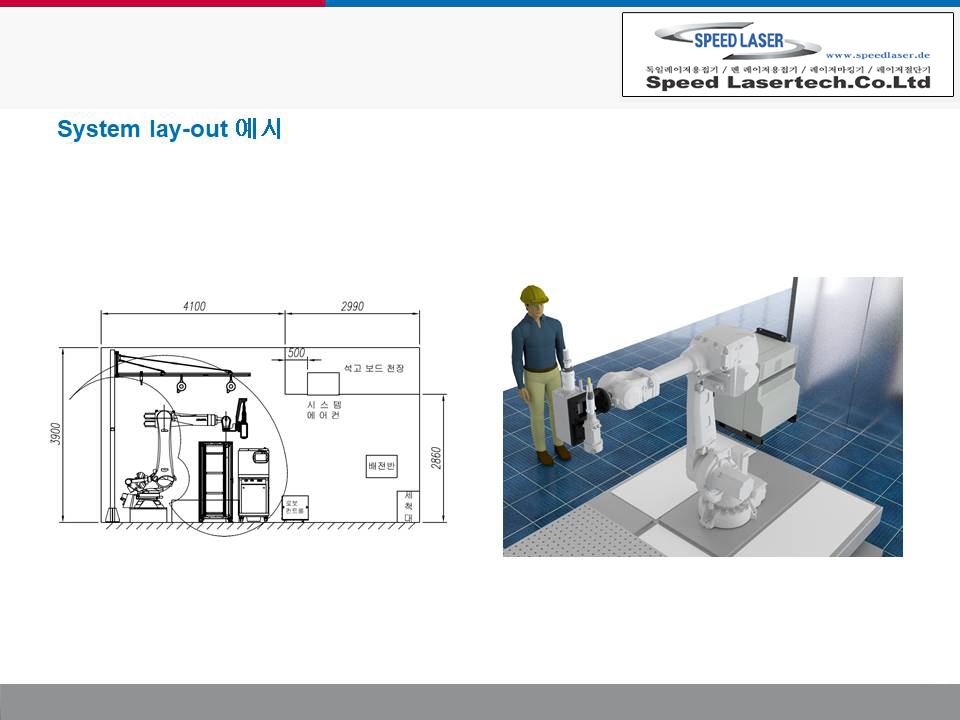Click the '석고 보드 천장' label

(373, 368)
